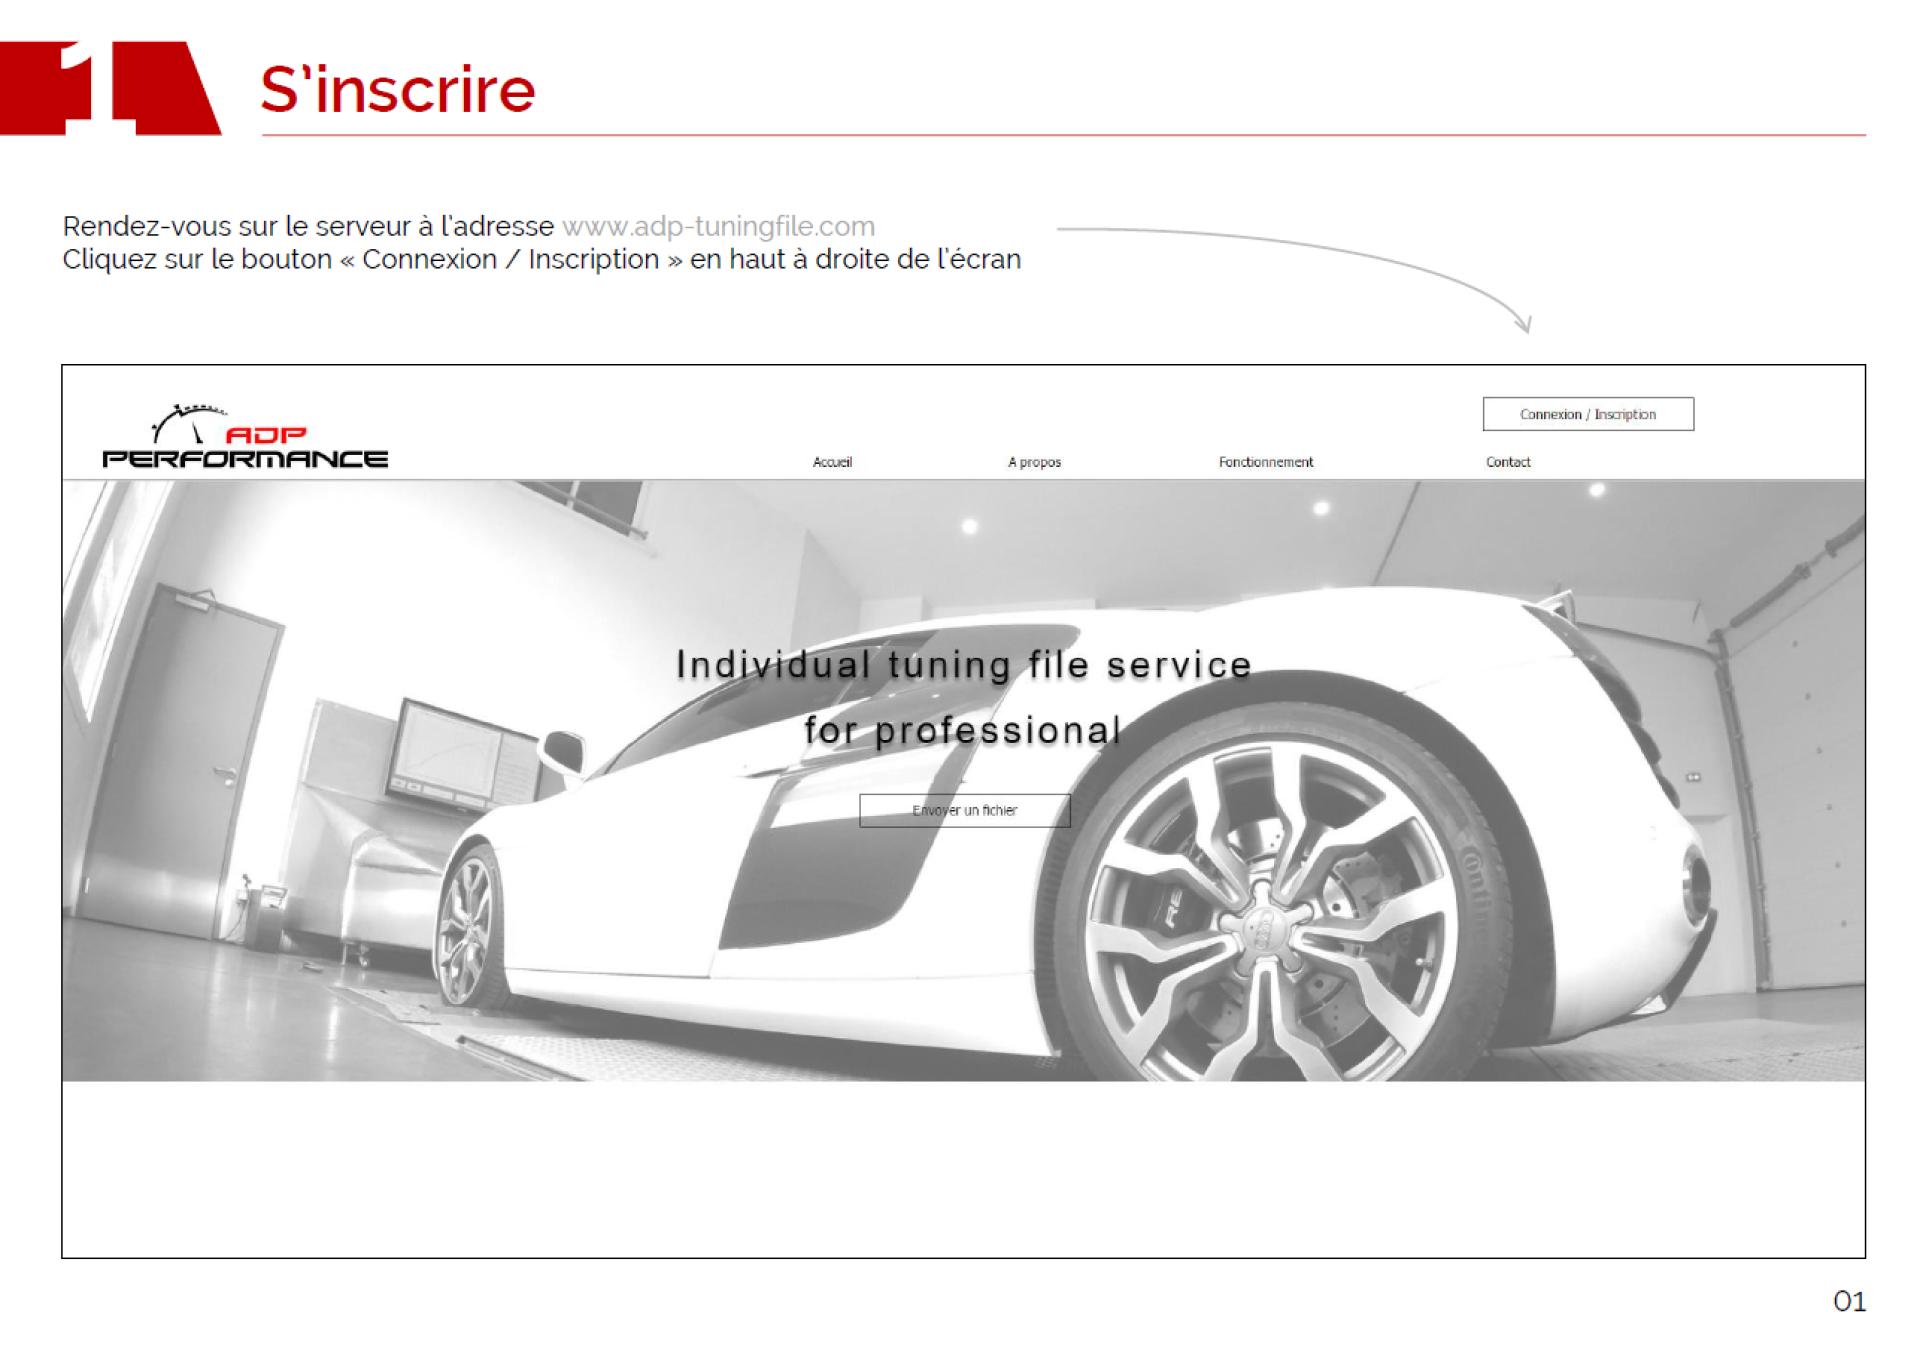Click the page number 01
Screen dimensions: 1920x1359
point(1848,1301)
